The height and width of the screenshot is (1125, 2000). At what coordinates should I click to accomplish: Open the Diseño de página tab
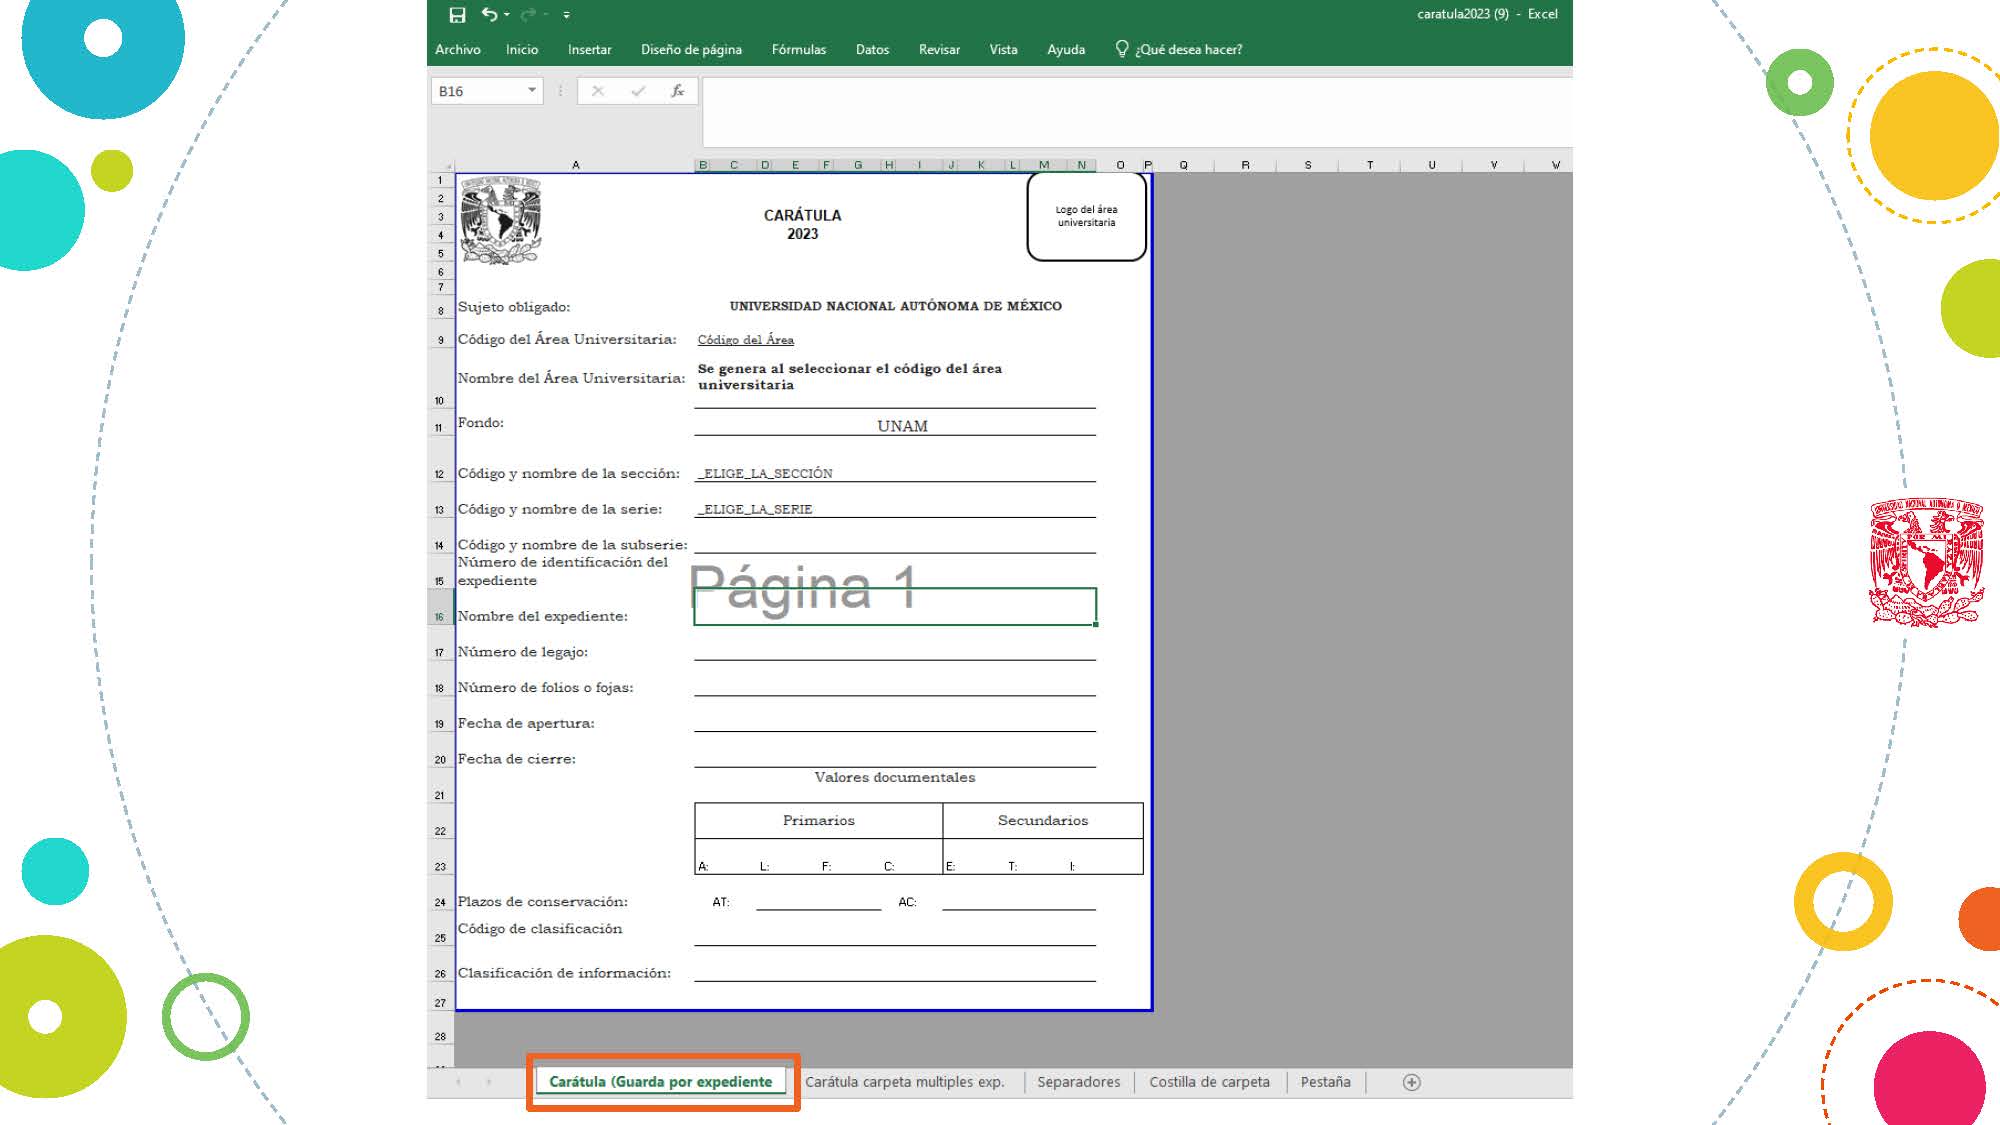(691, 49)
